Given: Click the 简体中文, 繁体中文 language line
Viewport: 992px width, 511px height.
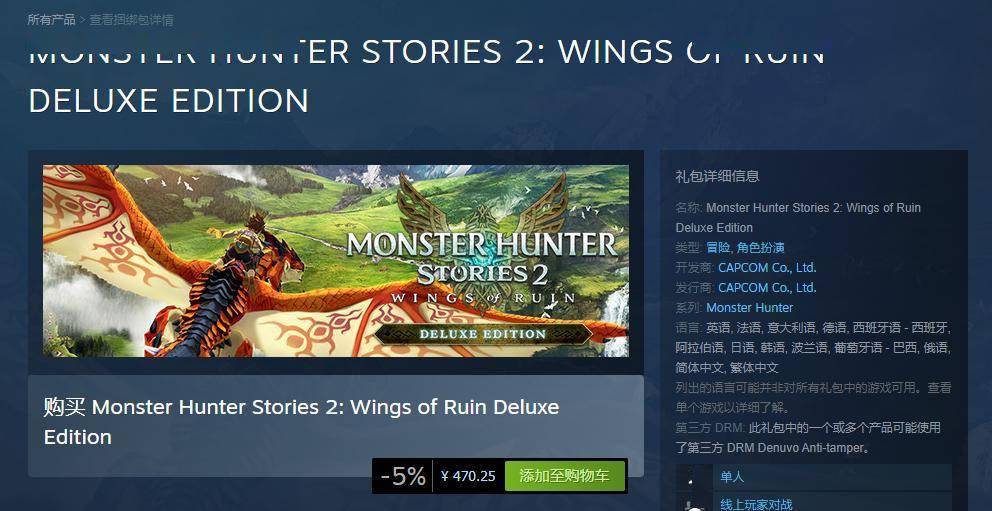Looking at the screenshot, I should click(727, 367).
